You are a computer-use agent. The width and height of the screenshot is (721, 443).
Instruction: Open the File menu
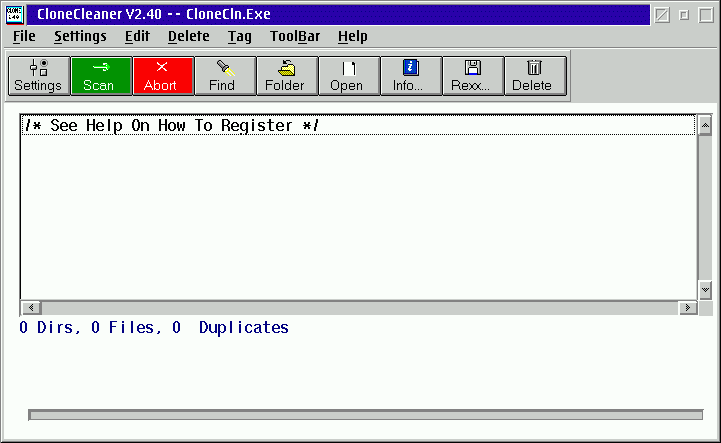[x=24, y=36]
